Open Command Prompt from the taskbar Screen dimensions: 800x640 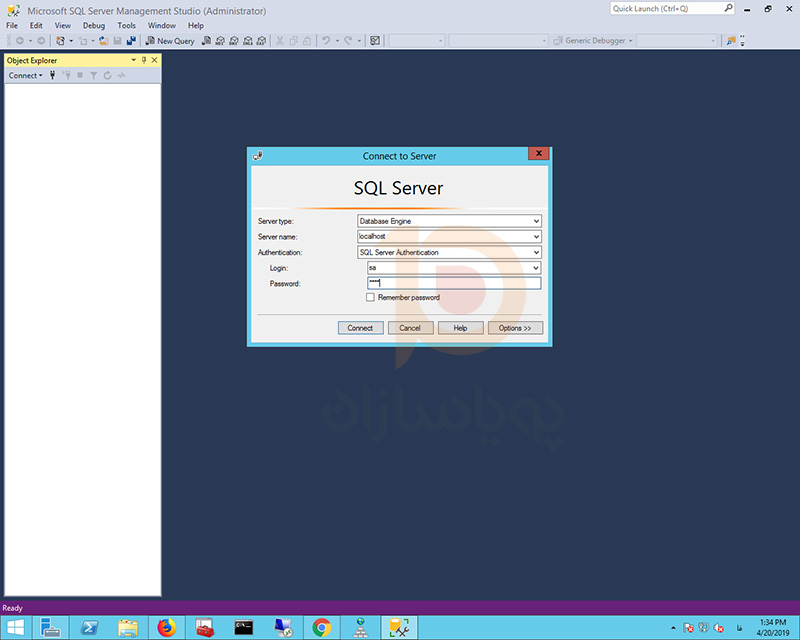click(244, 627)
